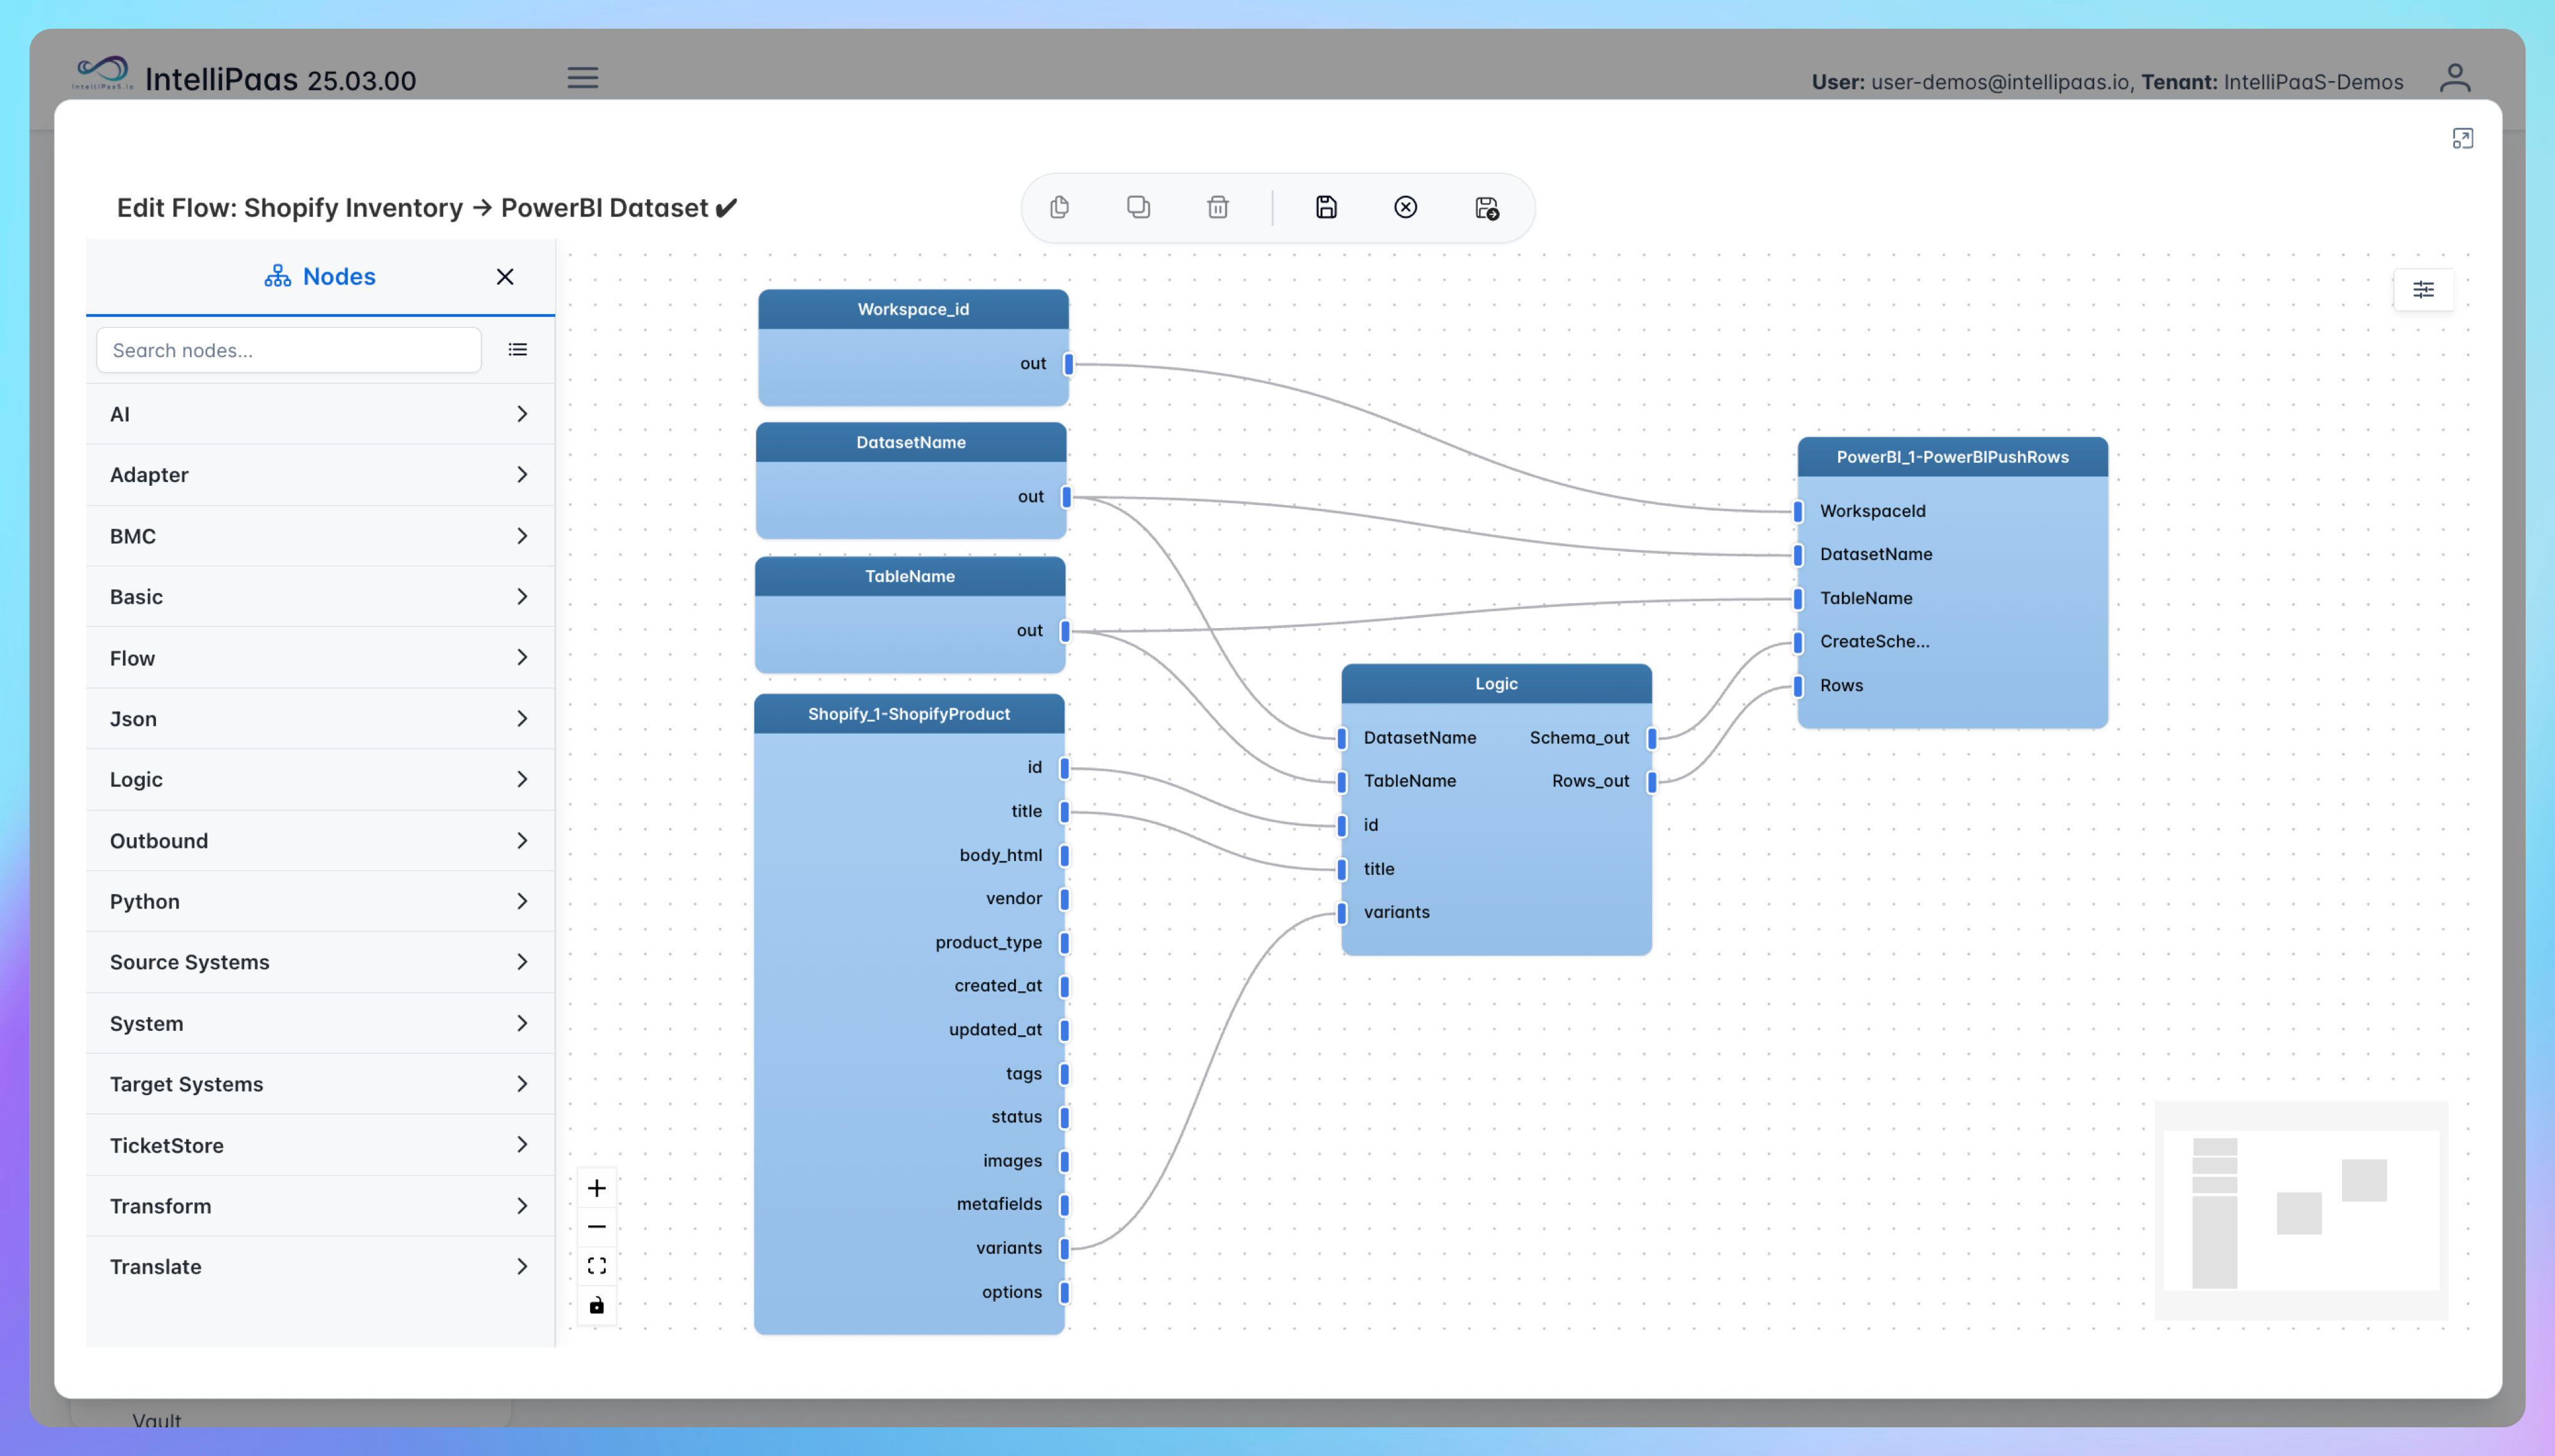Viewport: 2555px width, 1456px height.
Task: Select the Nodes tab header
Action: tap(320, 277)
